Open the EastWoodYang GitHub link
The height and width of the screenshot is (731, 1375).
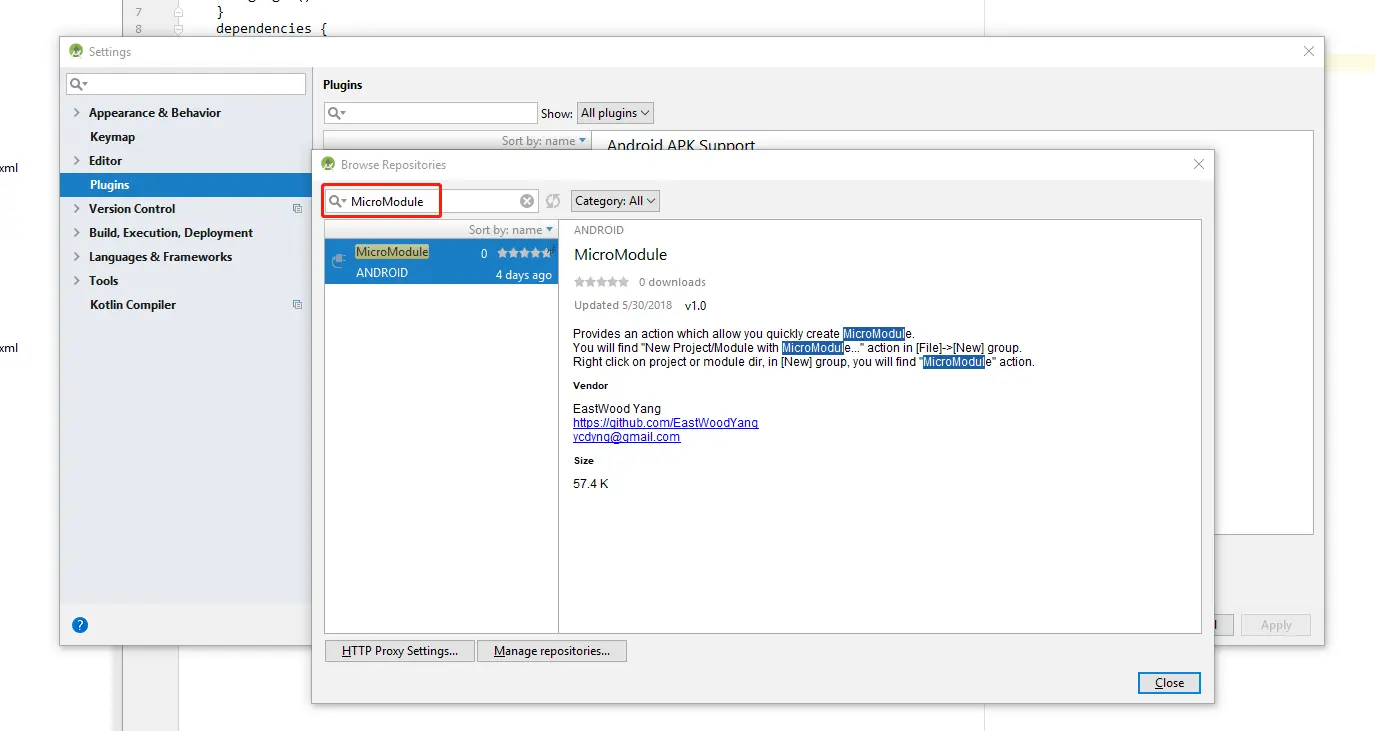(666, 423)
